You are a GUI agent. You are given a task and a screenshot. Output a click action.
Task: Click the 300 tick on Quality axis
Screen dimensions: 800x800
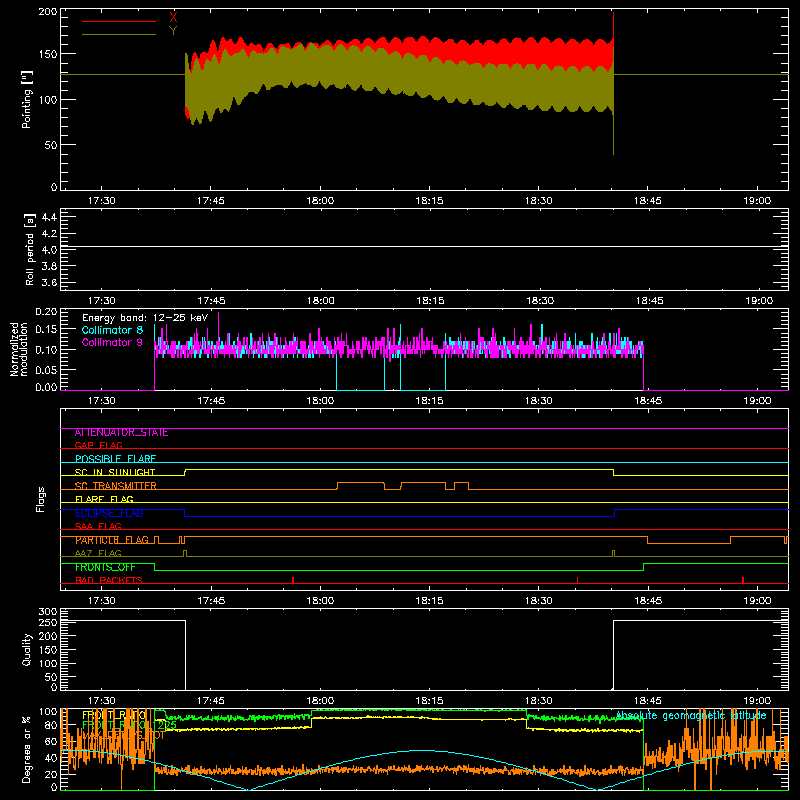48,612
